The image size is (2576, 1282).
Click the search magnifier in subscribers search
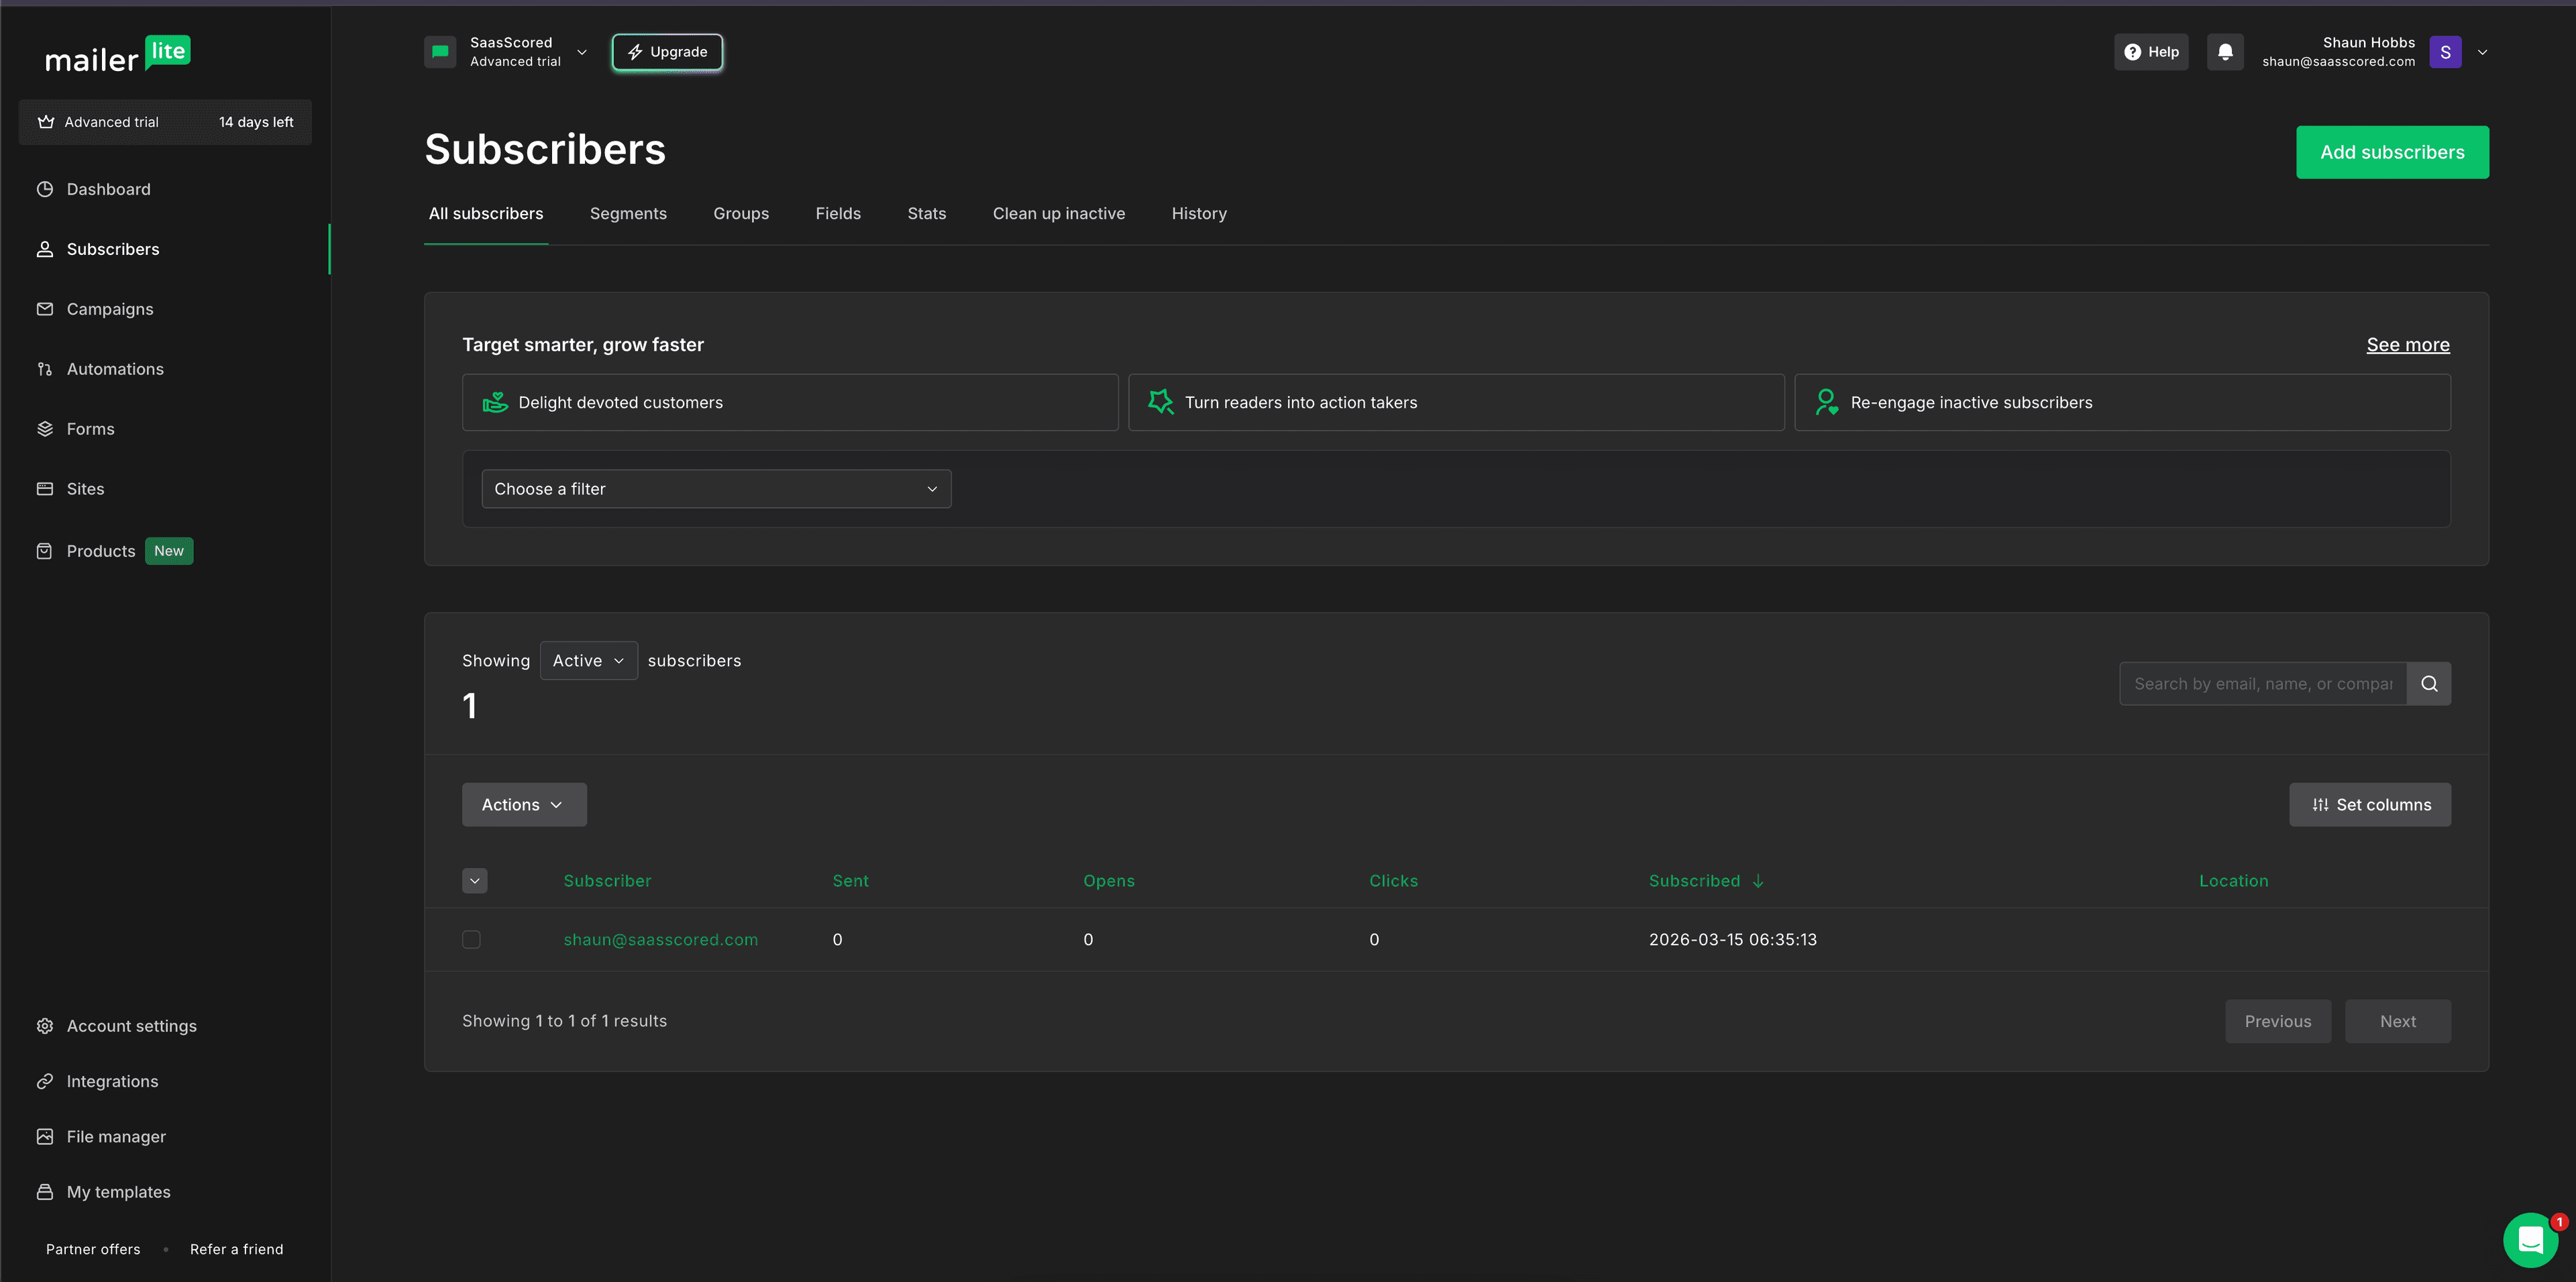click(x=2429, y=683)
